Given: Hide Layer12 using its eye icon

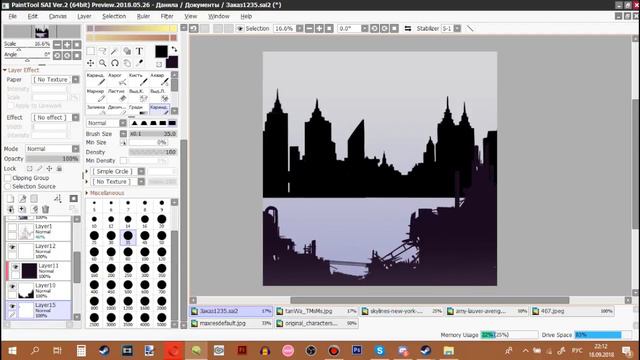Looking at the screenshot, I should pos(12,247).
